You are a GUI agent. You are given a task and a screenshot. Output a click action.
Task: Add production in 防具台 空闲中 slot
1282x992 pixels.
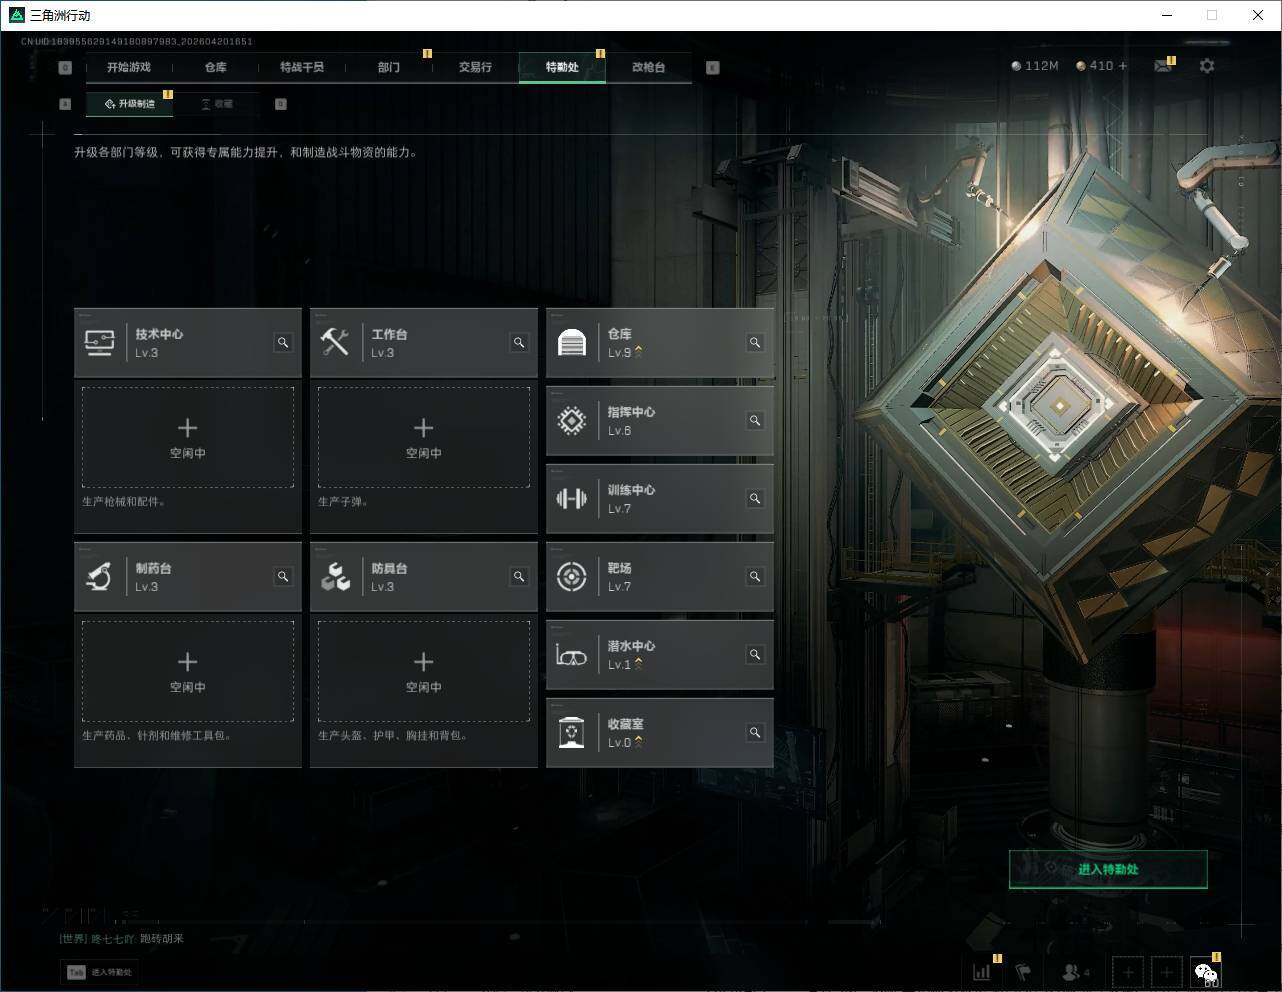click(424, 672)
